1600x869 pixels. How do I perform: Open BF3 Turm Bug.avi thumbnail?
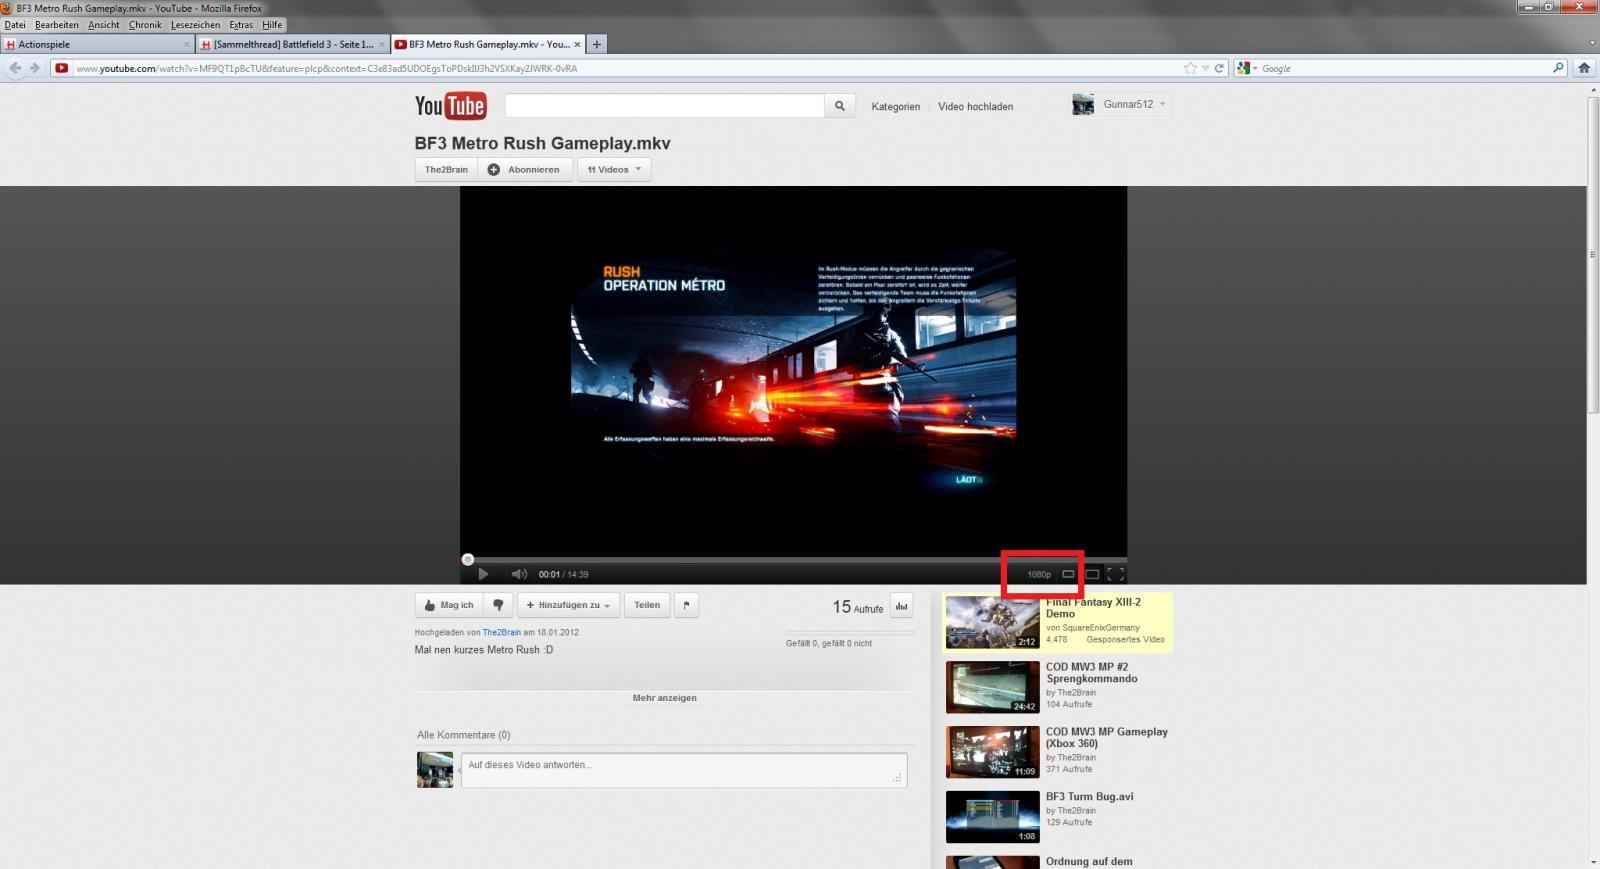coord(993,817)
